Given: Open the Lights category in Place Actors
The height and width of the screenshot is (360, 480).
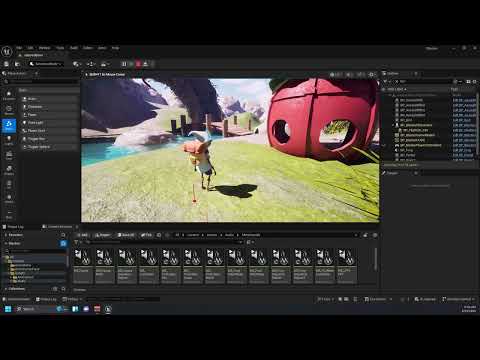Looking at the screenshot, I should [9, 140].
